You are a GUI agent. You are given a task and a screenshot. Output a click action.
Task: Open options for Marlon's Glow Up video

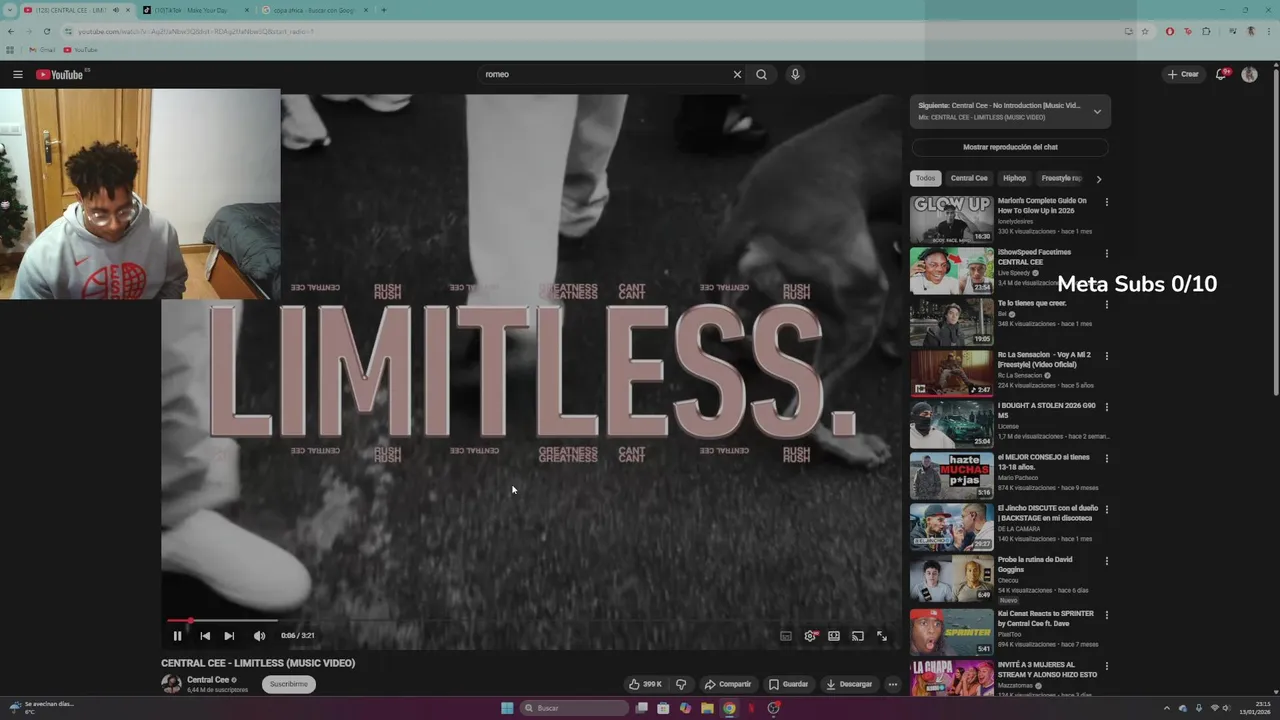(x=1106, y=202)
